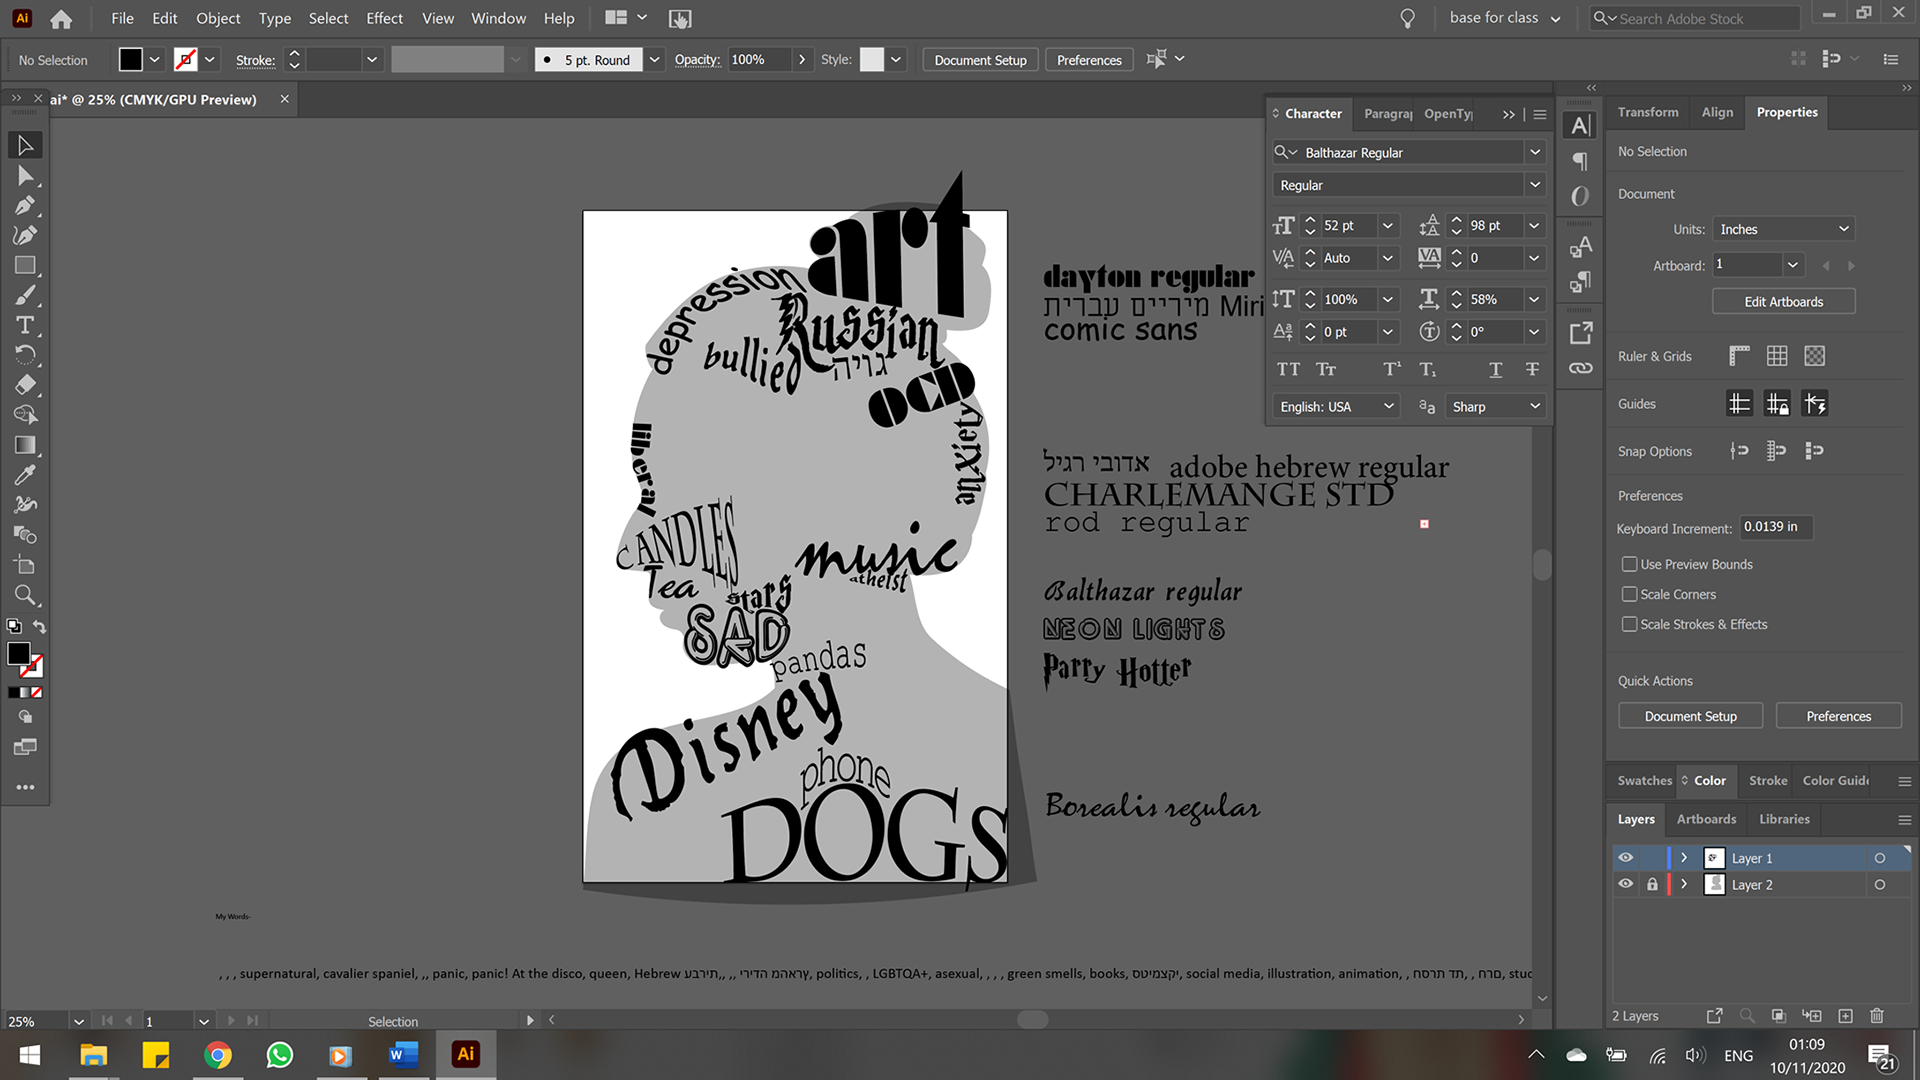Image resolution: width=1920 pixels, height=1080 pixels.
Task: Open the font family dropdown arrow
Action: pos(1534,152)
